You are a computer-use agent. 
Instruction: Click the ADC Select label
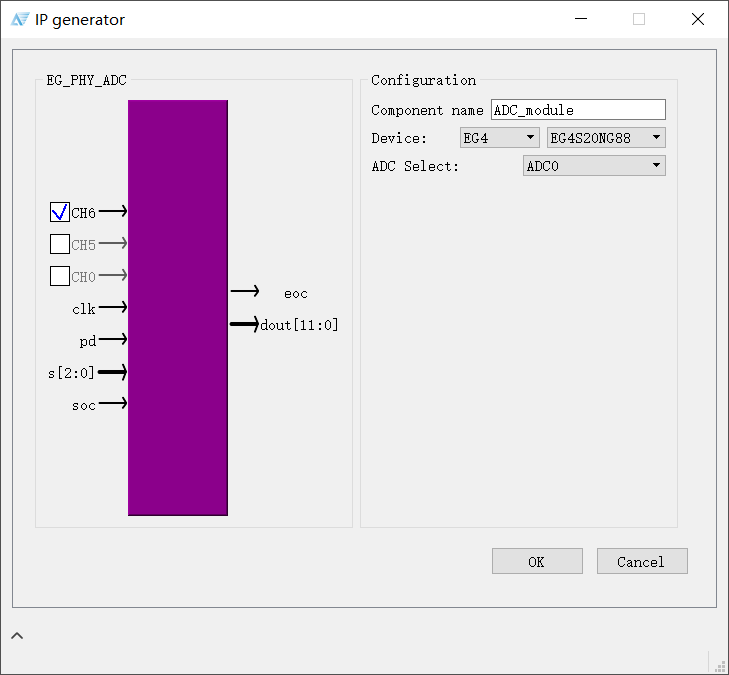pos(415,166)
